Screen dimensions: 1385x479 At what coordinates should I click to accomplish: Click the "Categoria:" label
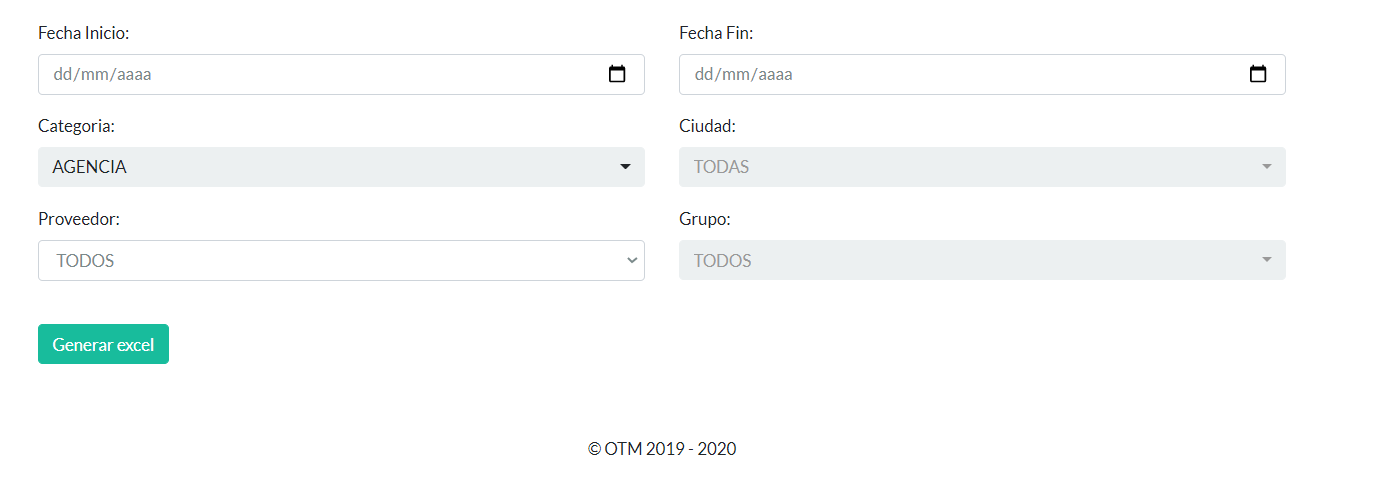tap(76, 126)
